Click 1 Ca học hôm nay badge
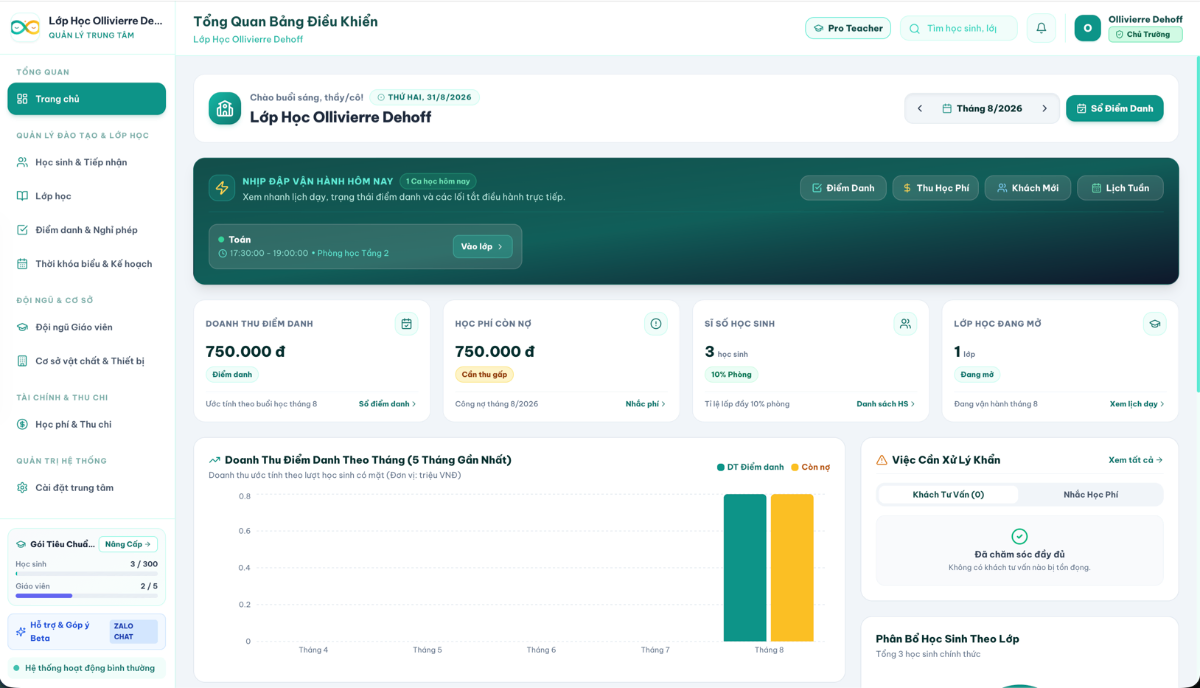Image resolution: width=1200 pixels, height=688 pixels. point(438,181)
